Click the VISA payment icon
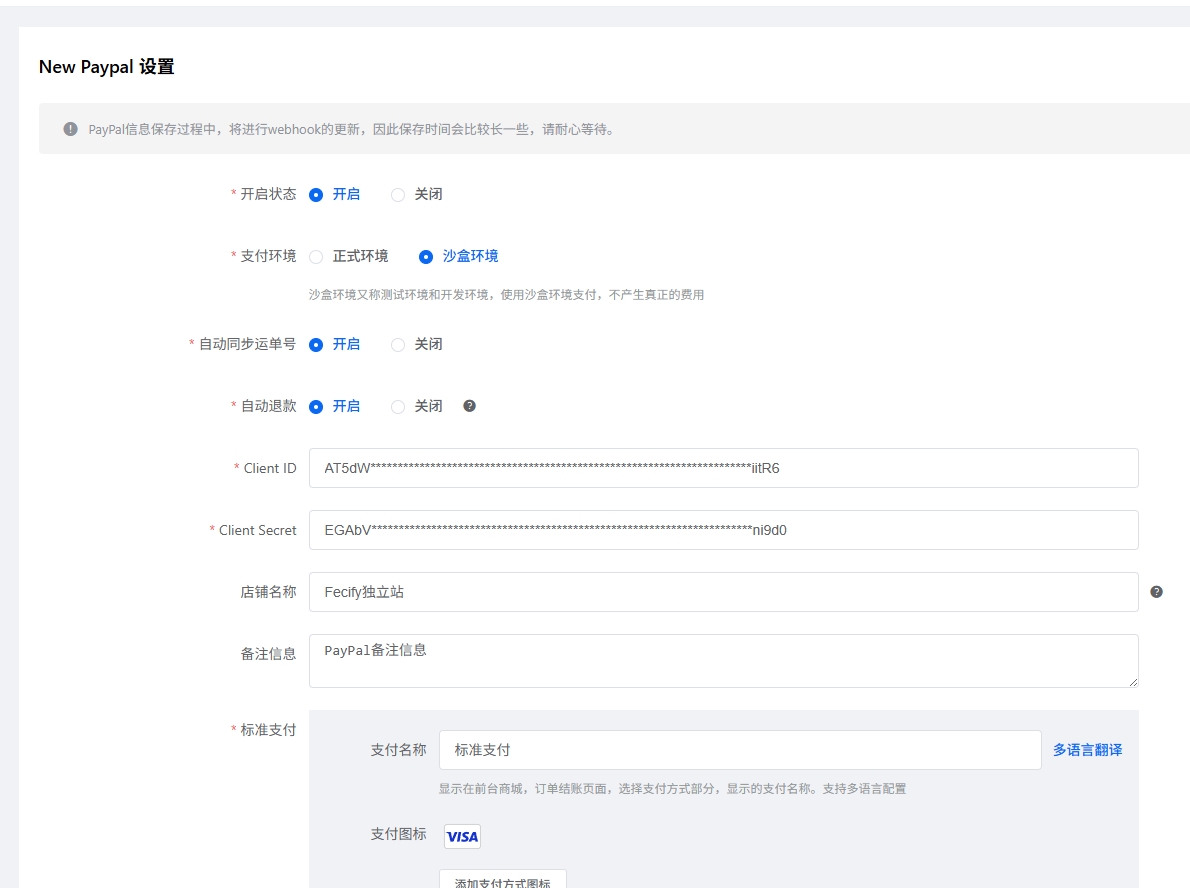Viewport: 1190px width, 888px height. (x=462, y=836)
